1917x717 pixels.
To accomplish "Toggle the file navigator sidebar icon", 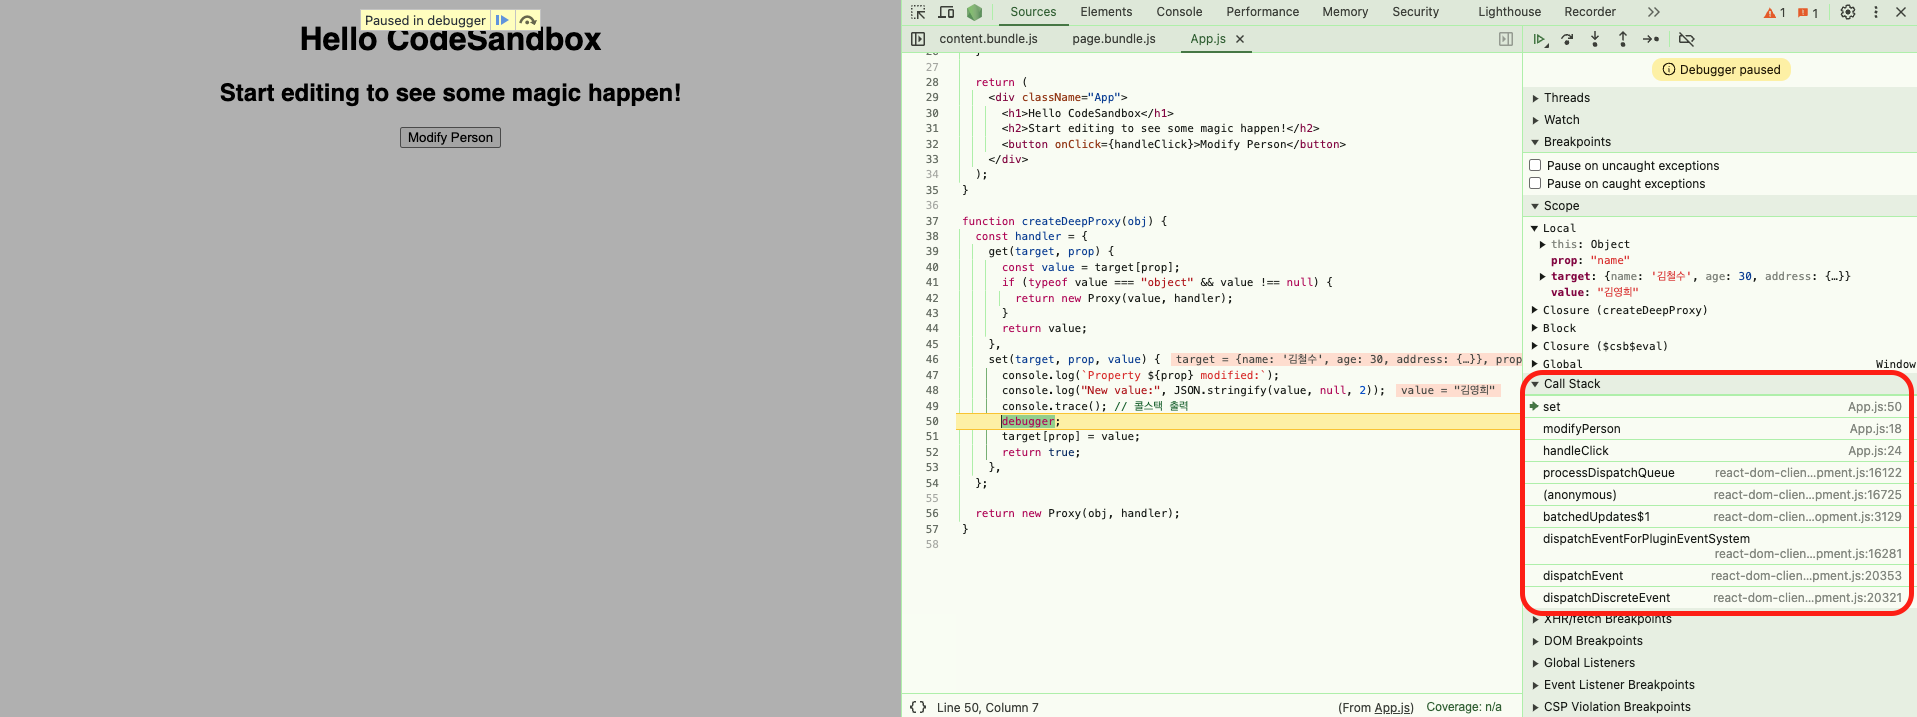I will click(x=918, y=39).
